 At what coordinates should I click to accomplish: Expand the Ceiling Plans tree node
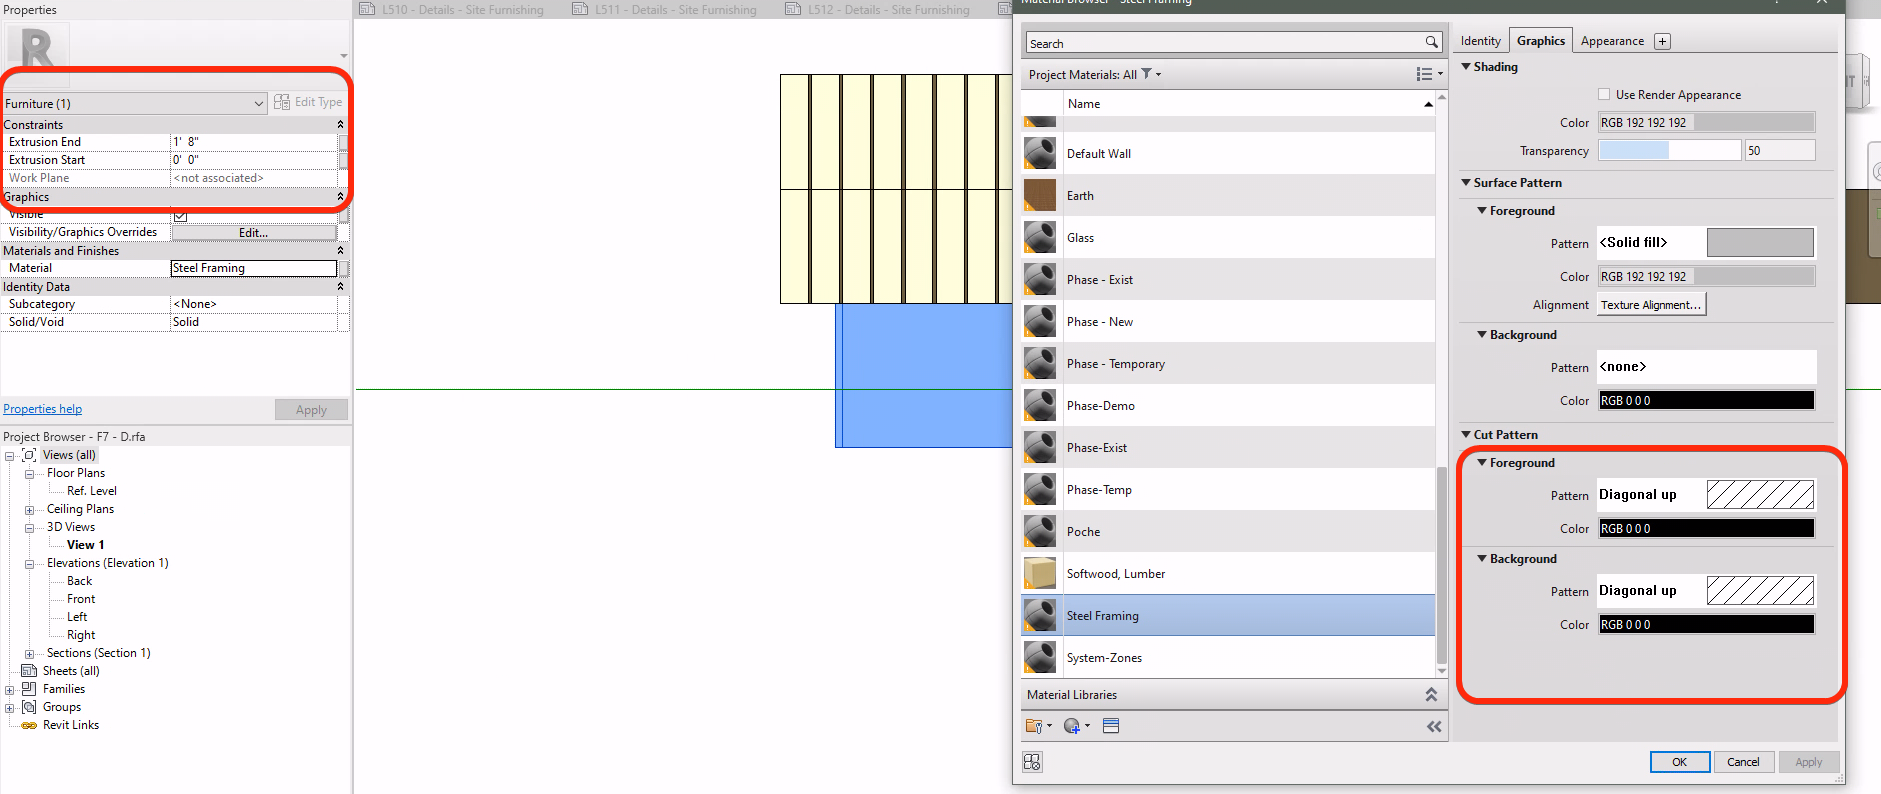tap(29, 509)
